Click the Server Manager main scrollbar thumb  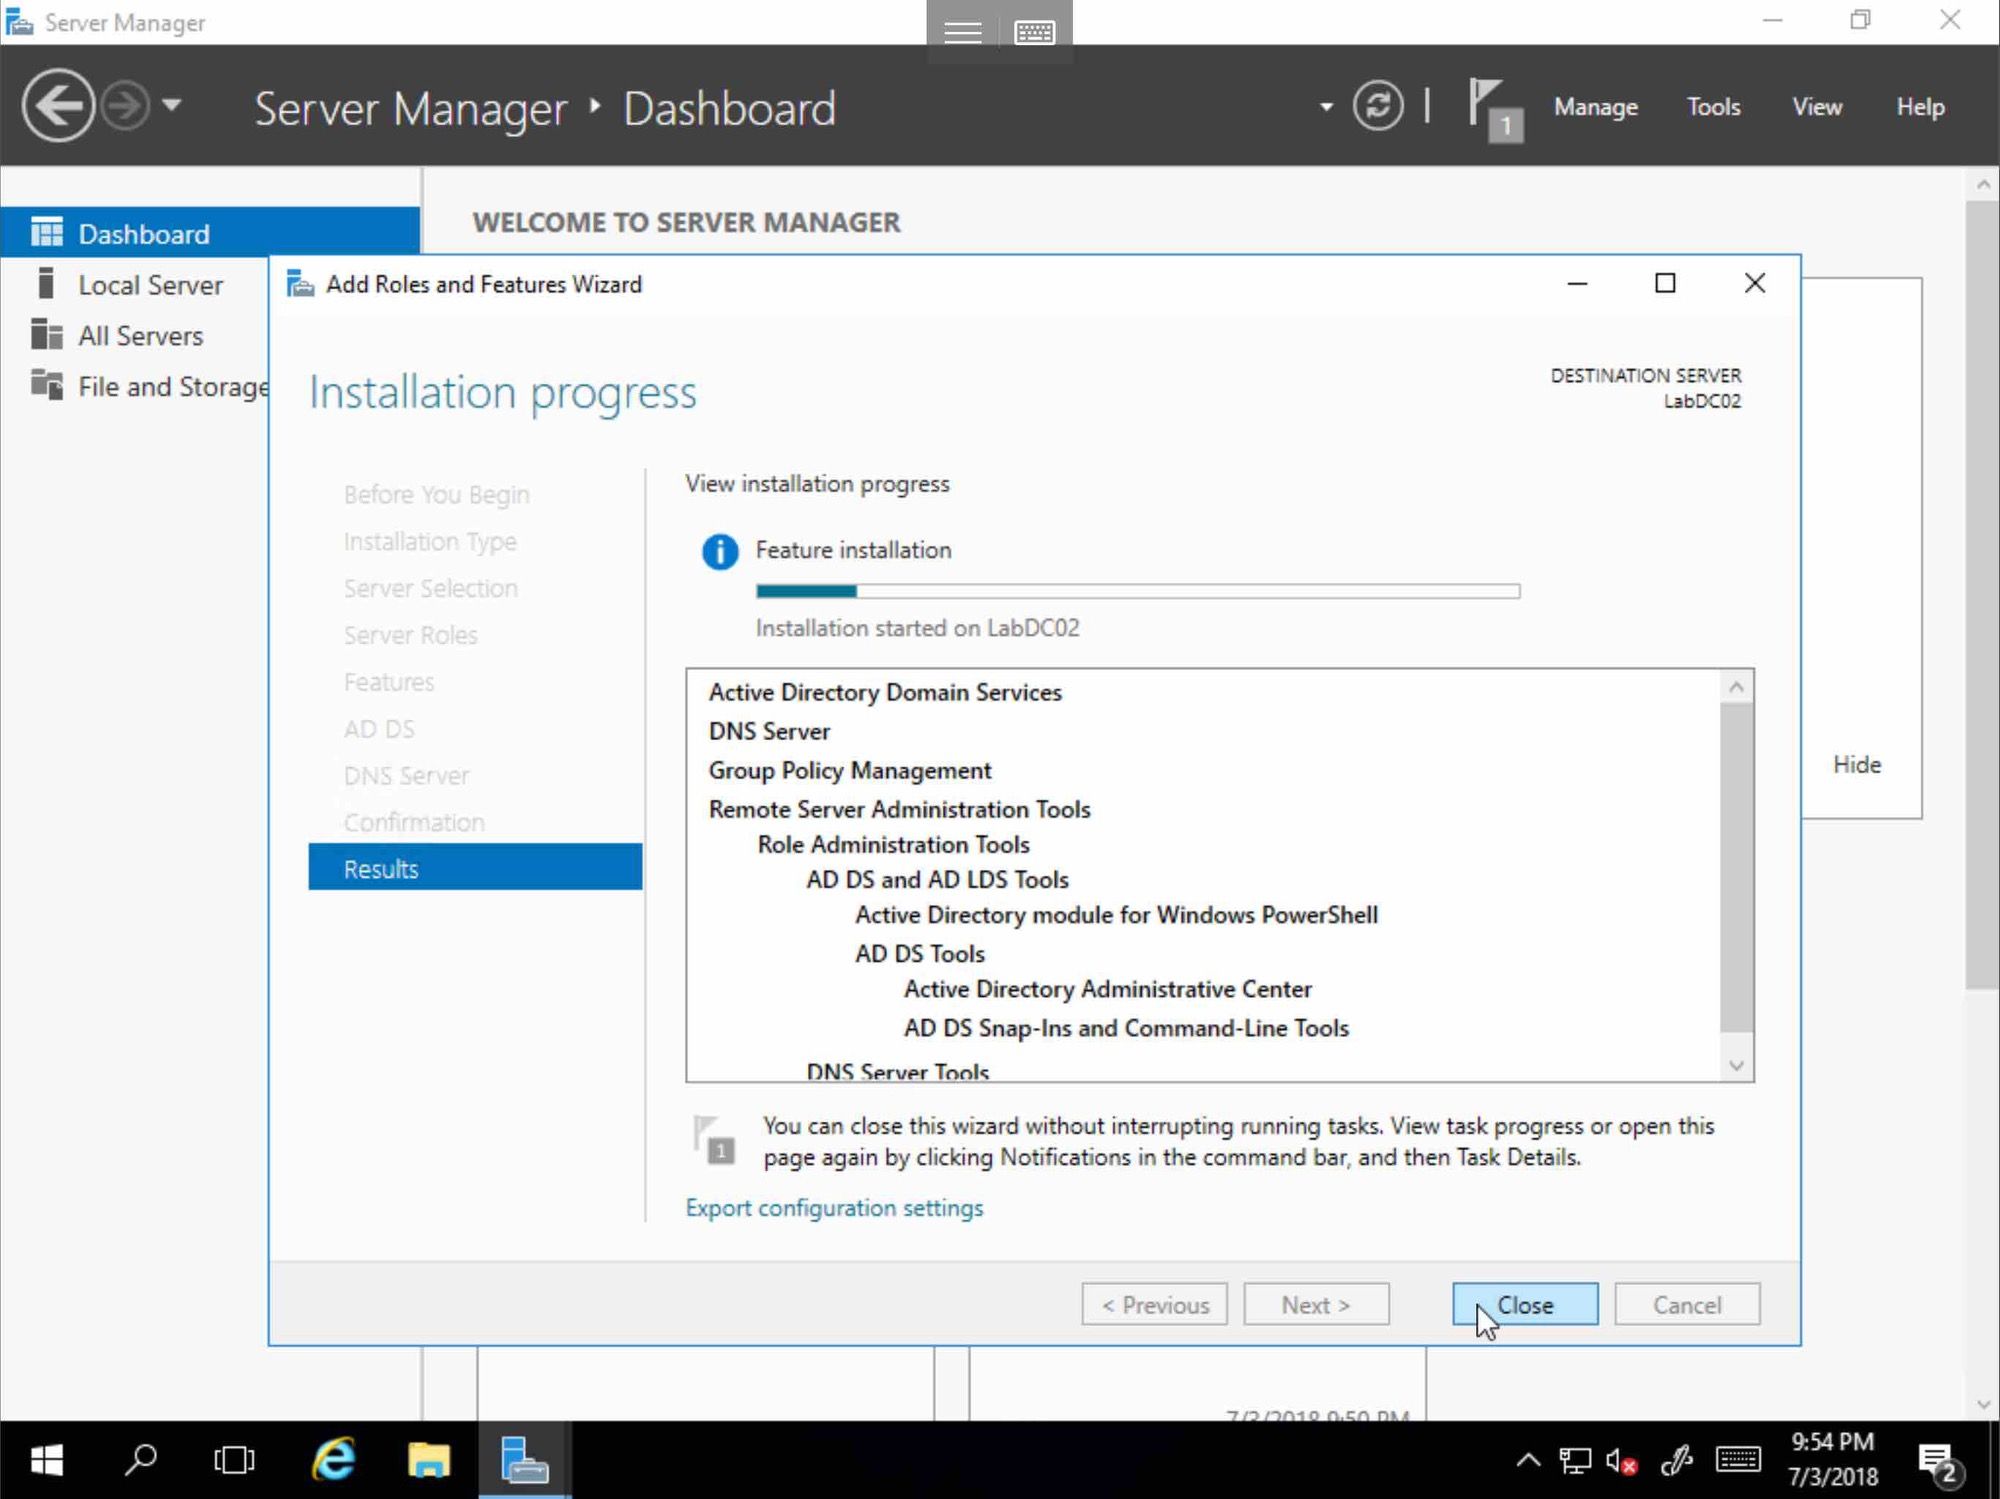point(1982,596)
